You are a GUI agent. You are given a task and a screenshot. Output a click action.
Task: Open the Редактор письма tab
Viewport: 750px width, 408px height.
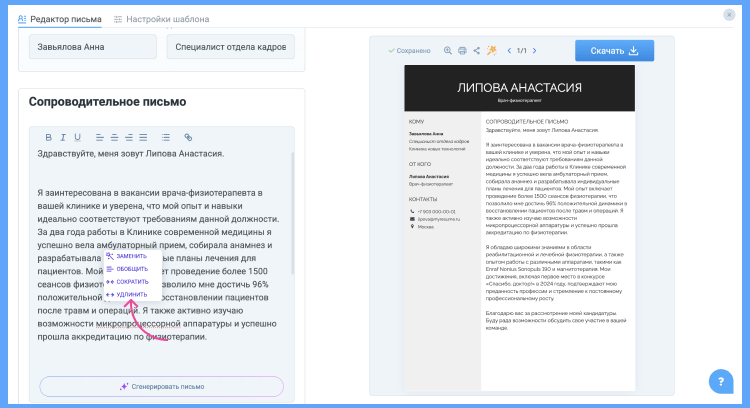click(x=62, y=19)
